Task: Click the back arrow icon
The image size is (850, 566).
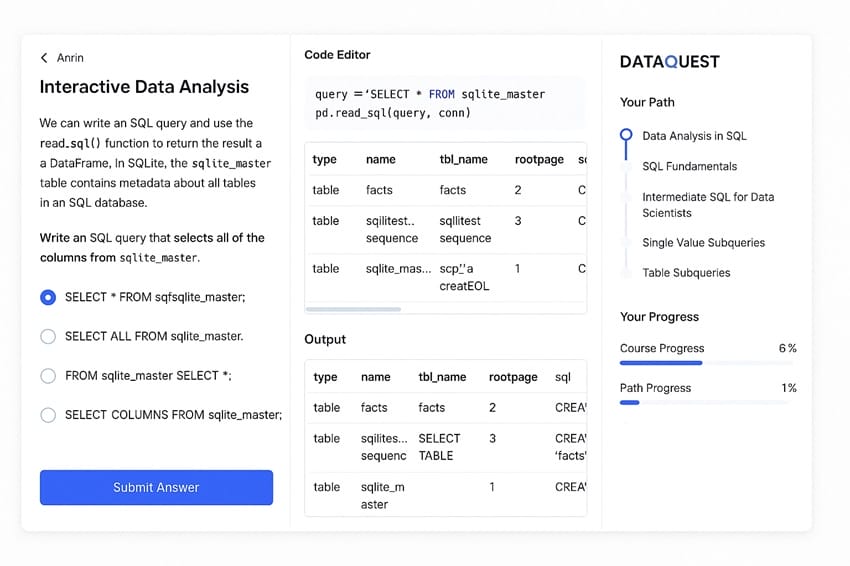Action: (x=44, y=58)
